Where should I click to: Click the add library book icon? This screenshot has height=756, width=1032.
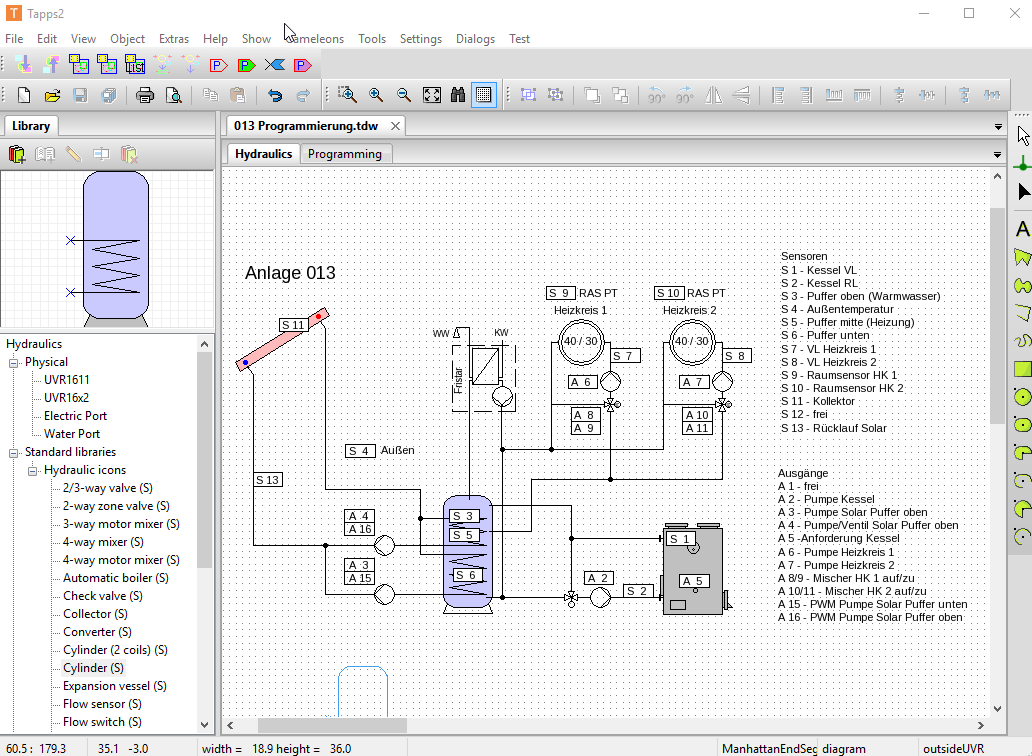coord(17,154)
